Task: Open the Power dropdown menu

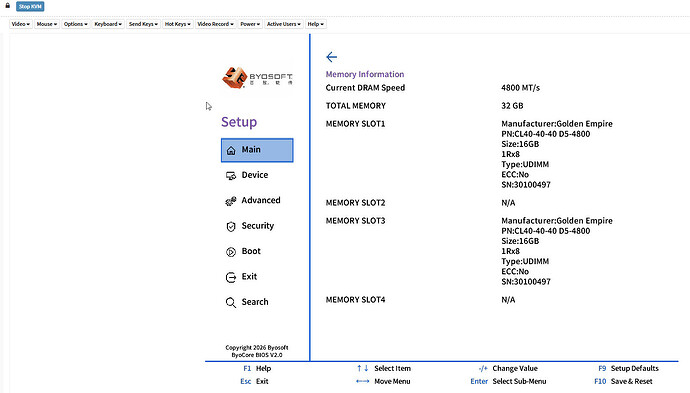Action: 250,24
